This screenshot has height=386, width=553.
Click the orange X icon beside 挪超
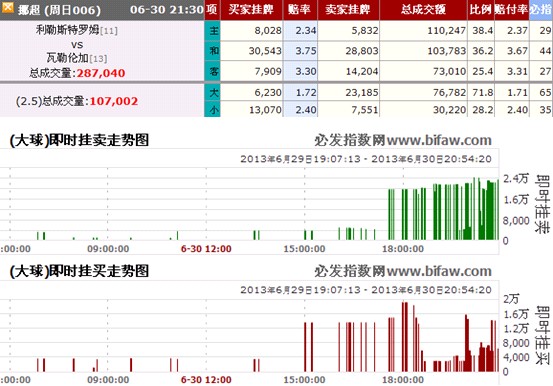[8, 7]
